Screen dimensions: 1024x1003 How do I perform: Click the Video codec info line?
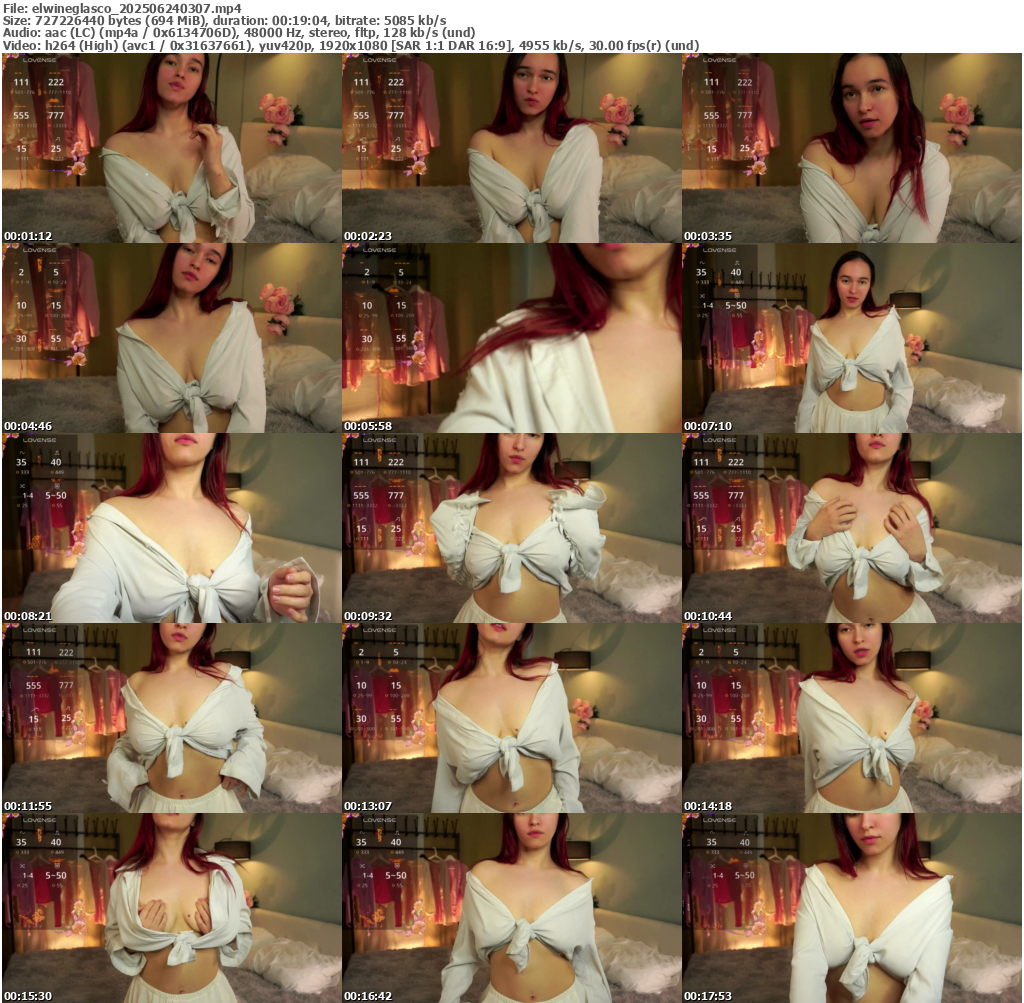tap(350, 45)
